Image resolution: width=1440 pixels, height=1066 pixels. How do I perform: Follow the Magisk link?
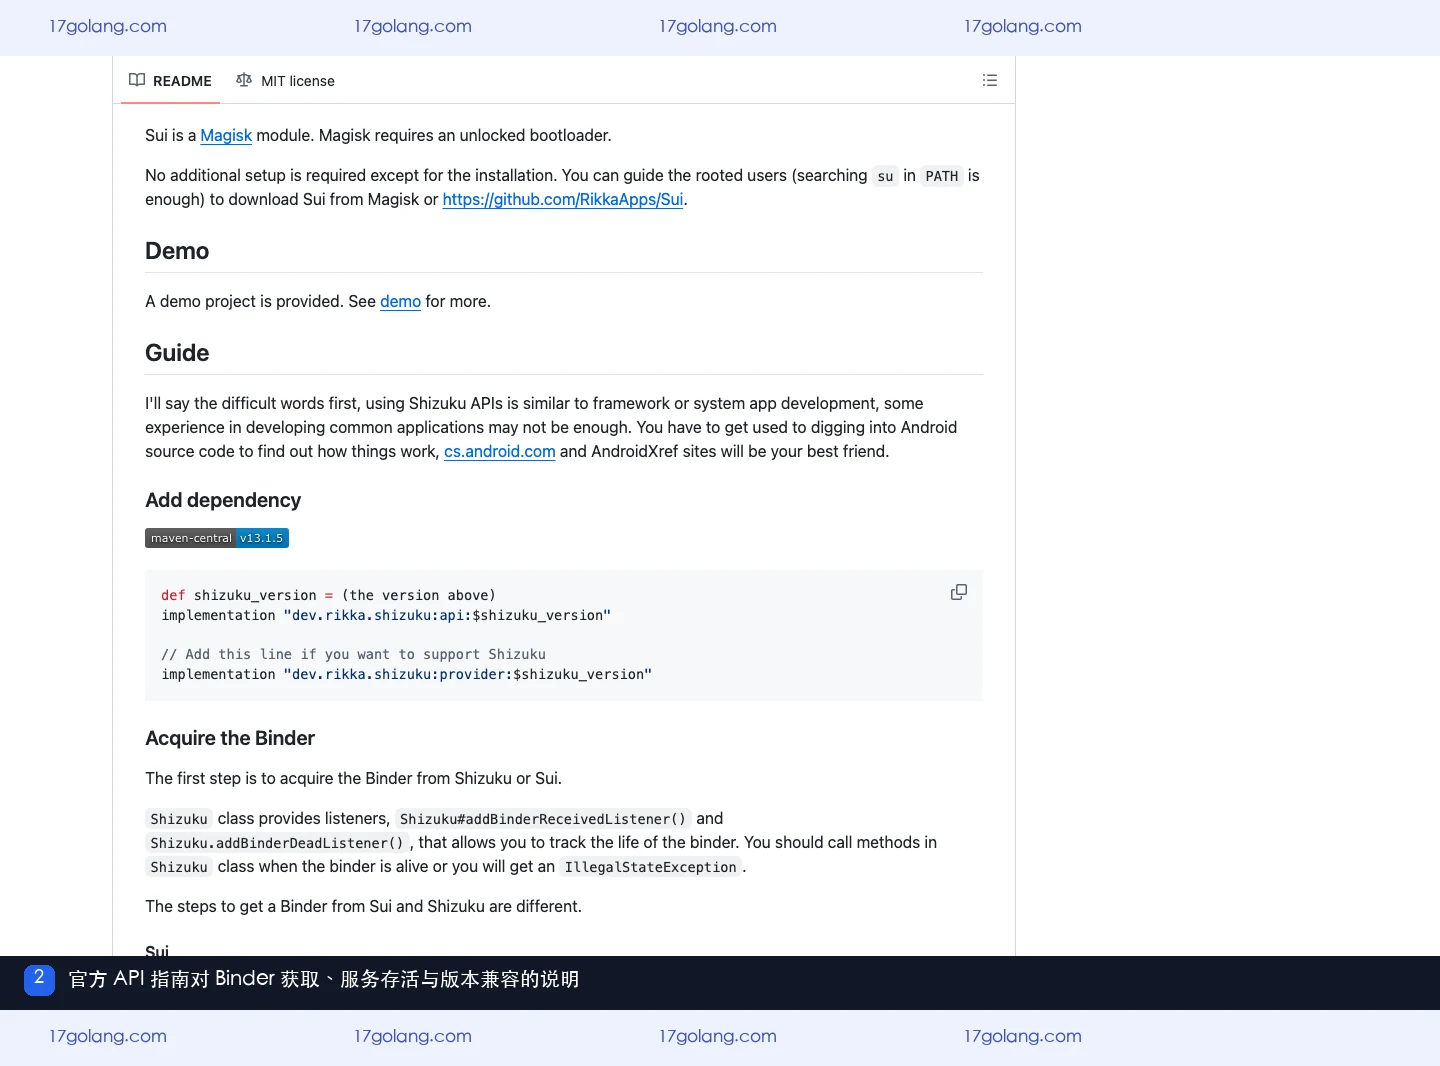tap(226, 135)
